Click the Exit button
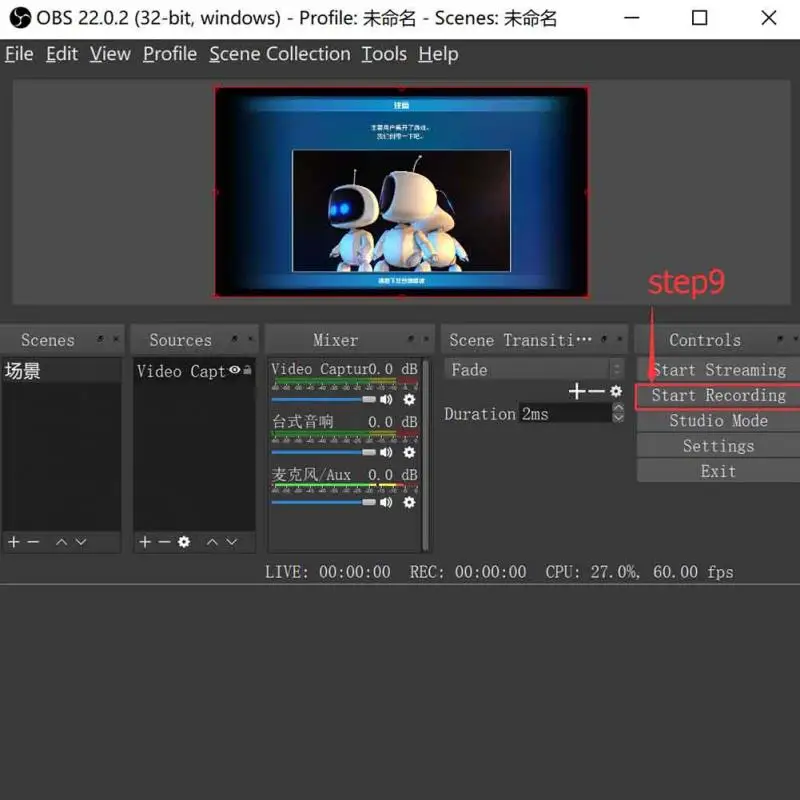The width and height of the screenshot is (800, 800). coord(718,471)
